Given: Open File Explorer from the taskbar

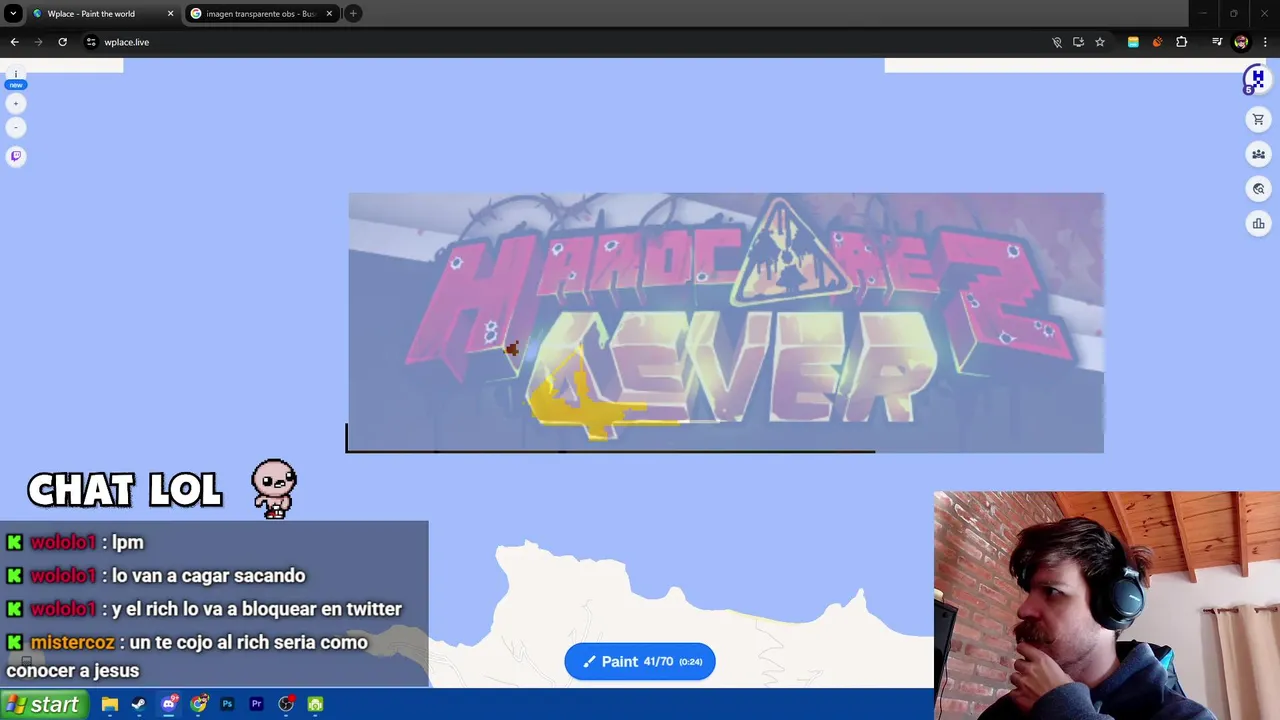Looking at the screenshot, I should 110,704.
